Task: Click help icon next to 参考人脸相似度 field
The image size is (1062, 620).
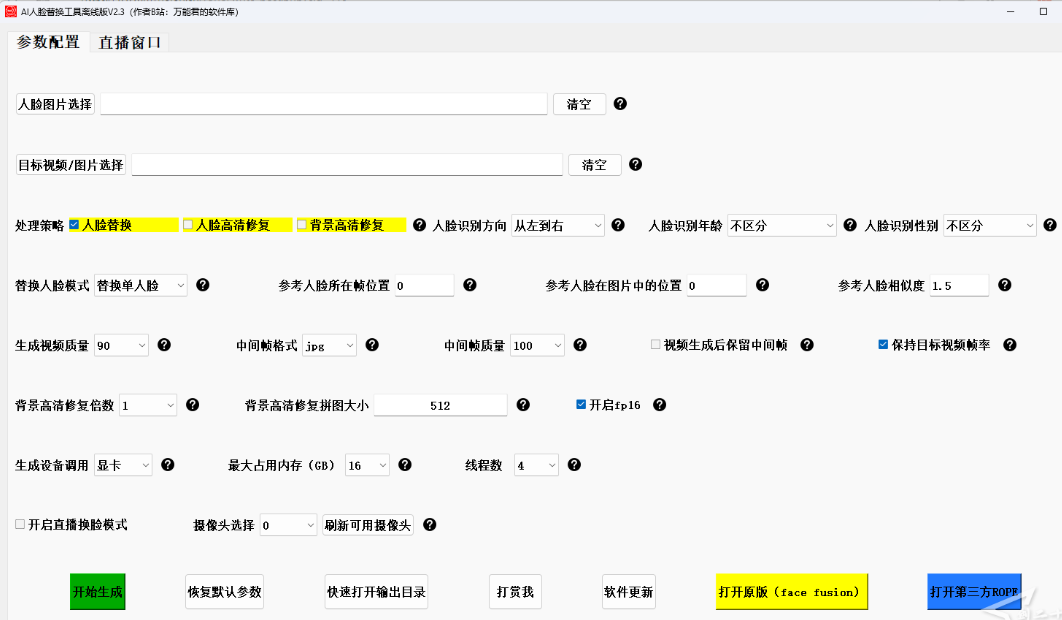Action: tap(1004, 285)
